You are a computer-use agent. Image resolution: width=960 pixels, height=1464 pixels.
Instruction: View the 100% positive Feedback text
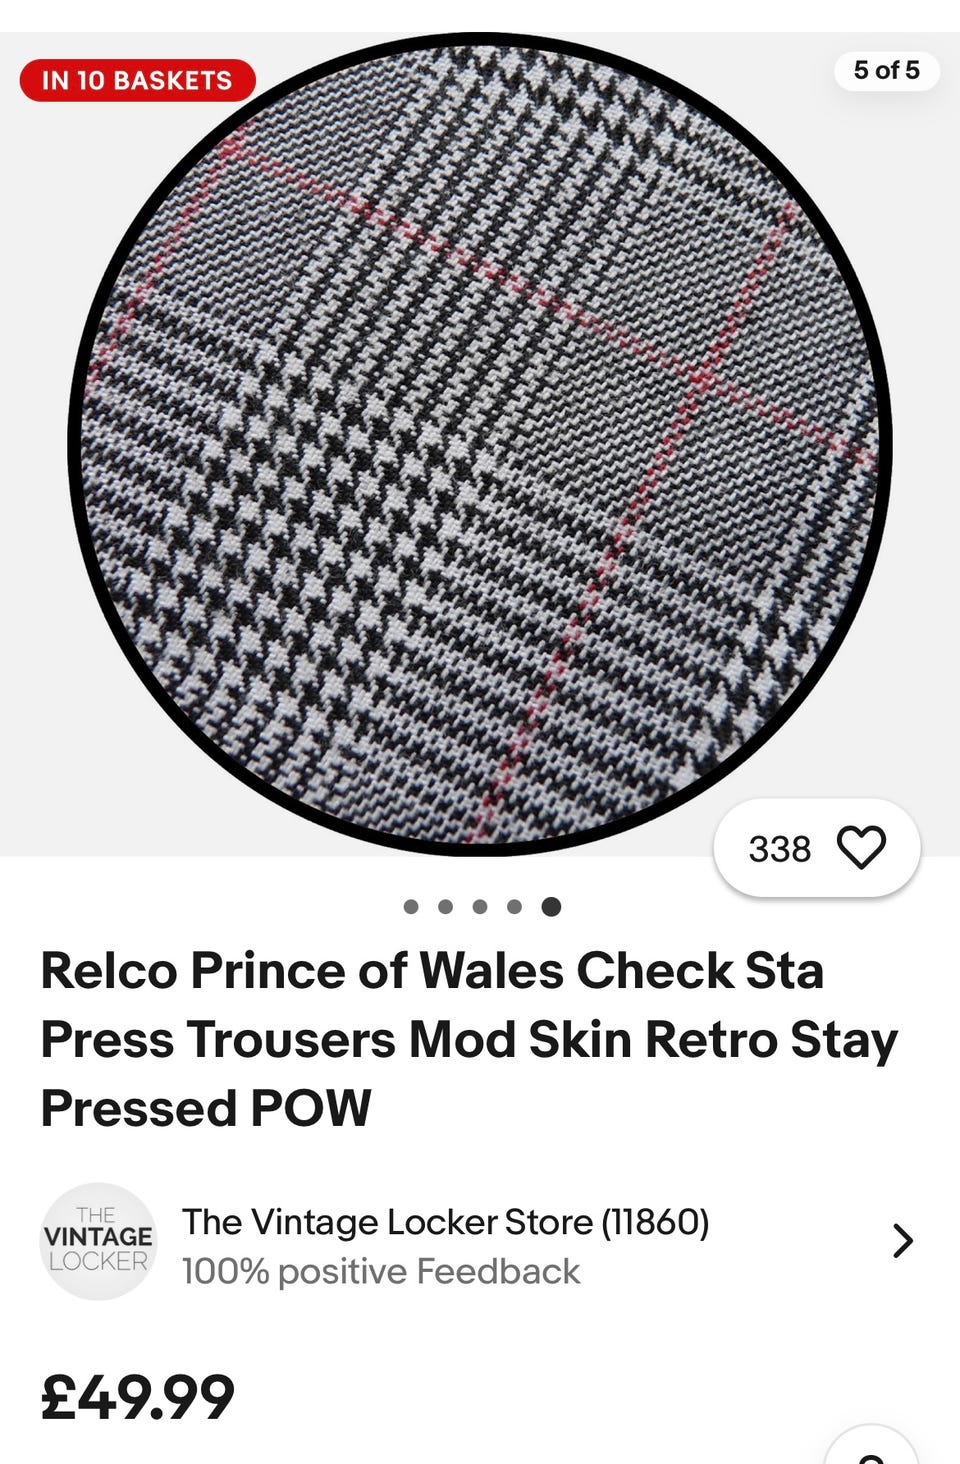pyautogui.click(x=381, y=1272)
